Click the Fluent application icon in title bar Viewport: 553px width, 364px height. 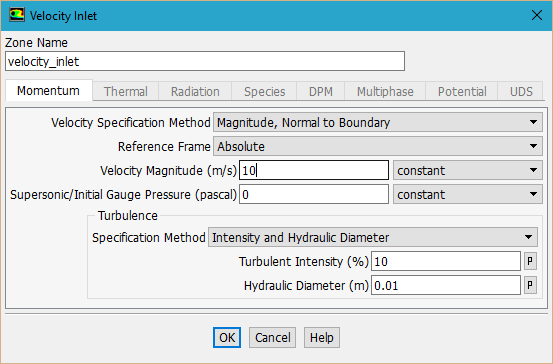pyautogui.click(x=17, y=15)
